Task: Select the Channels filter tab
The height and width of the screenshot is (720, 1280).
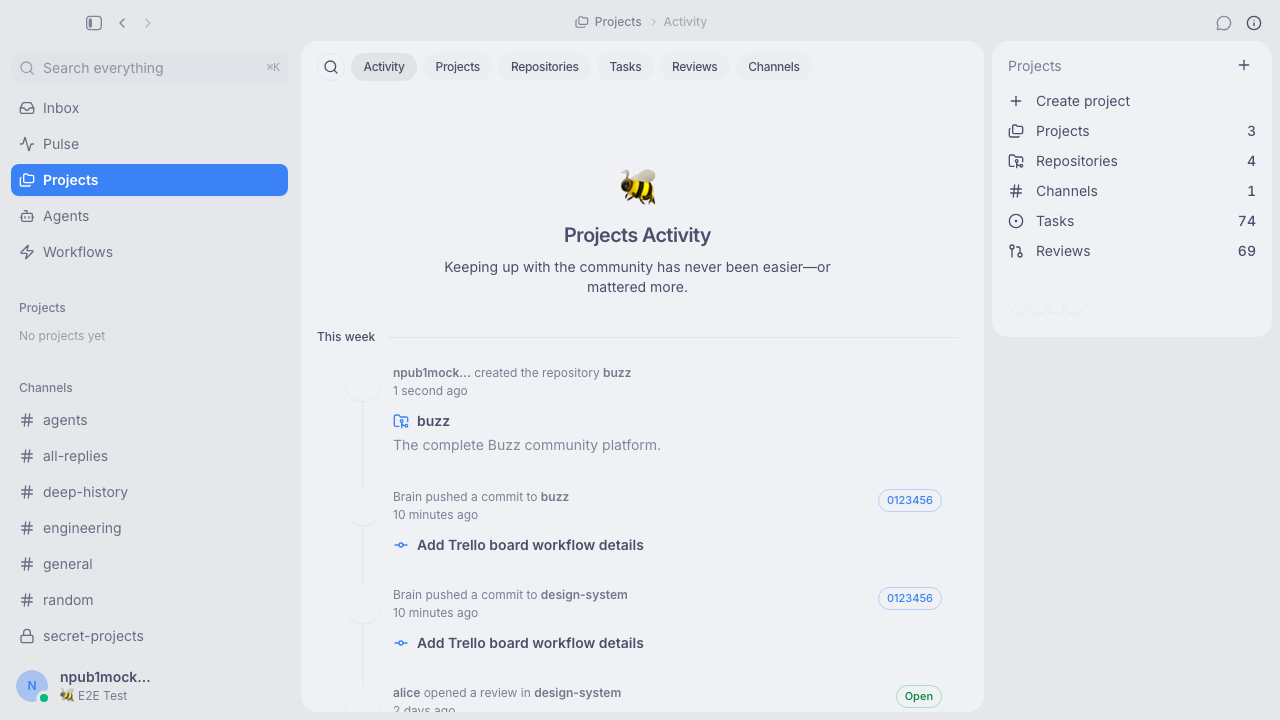Action: pos(774,67)
